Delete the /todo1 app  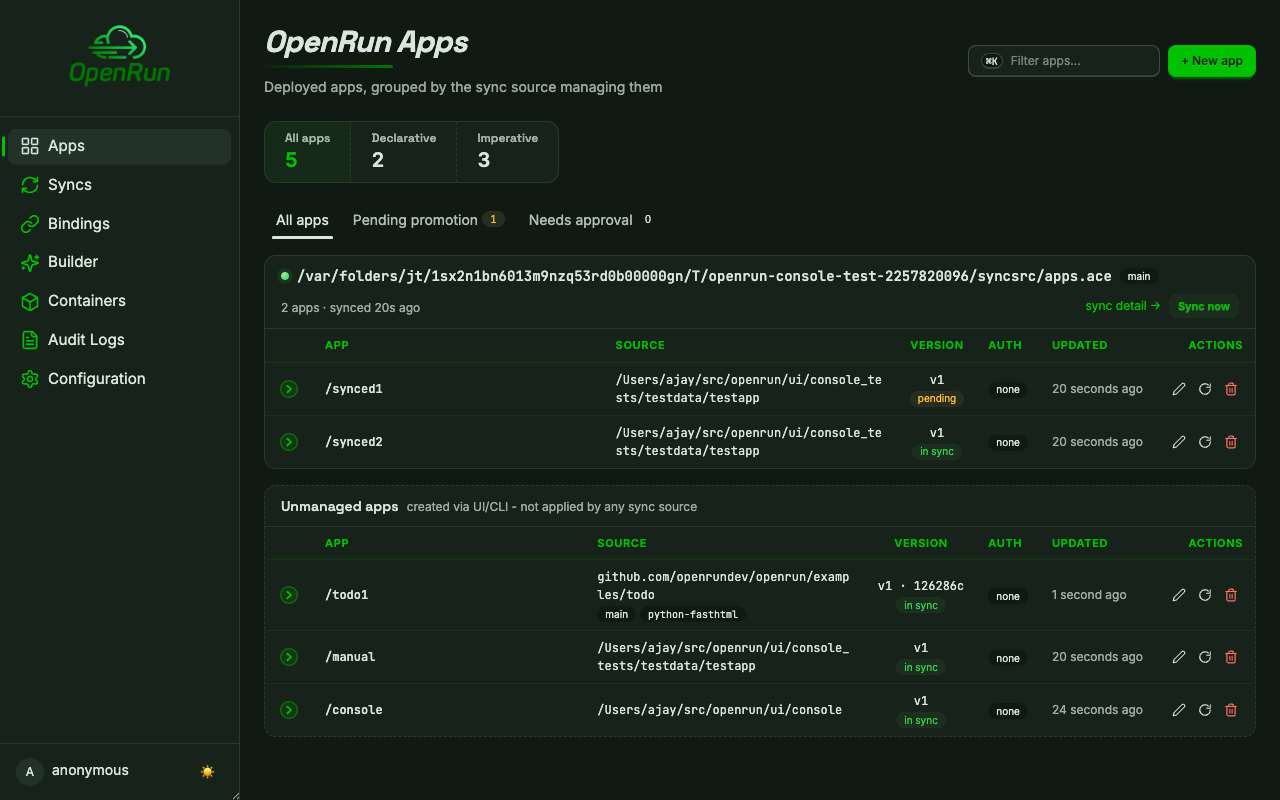pyautogui.click(x=1231, y=595)
